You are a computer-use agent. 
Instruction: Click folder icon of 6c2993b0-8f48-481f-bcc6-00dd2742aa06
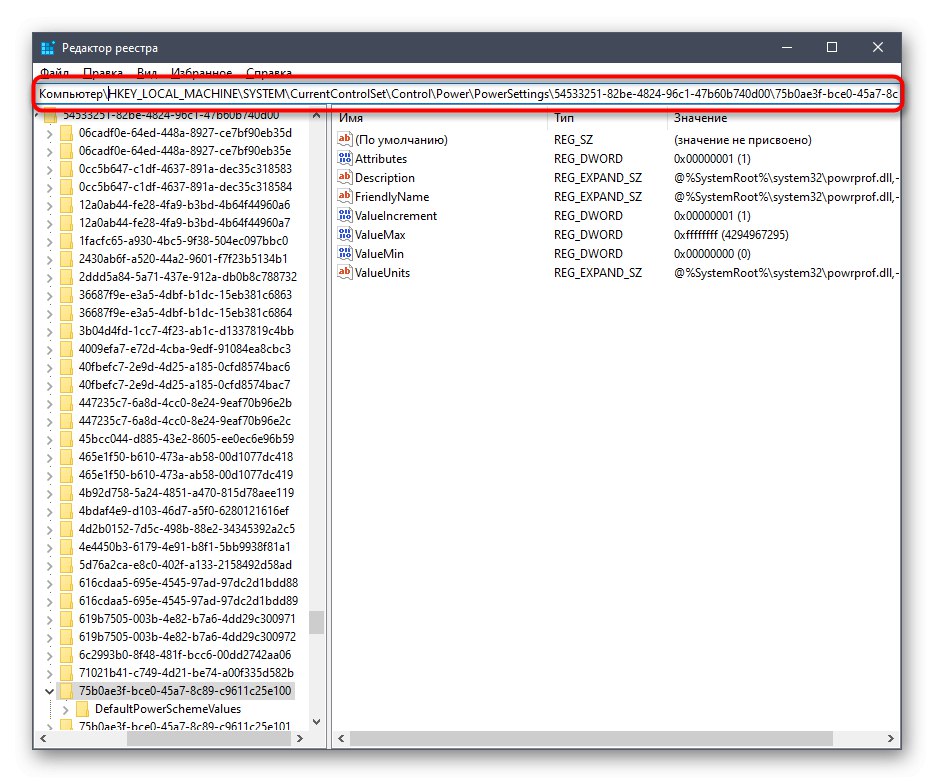coord(67,655)
